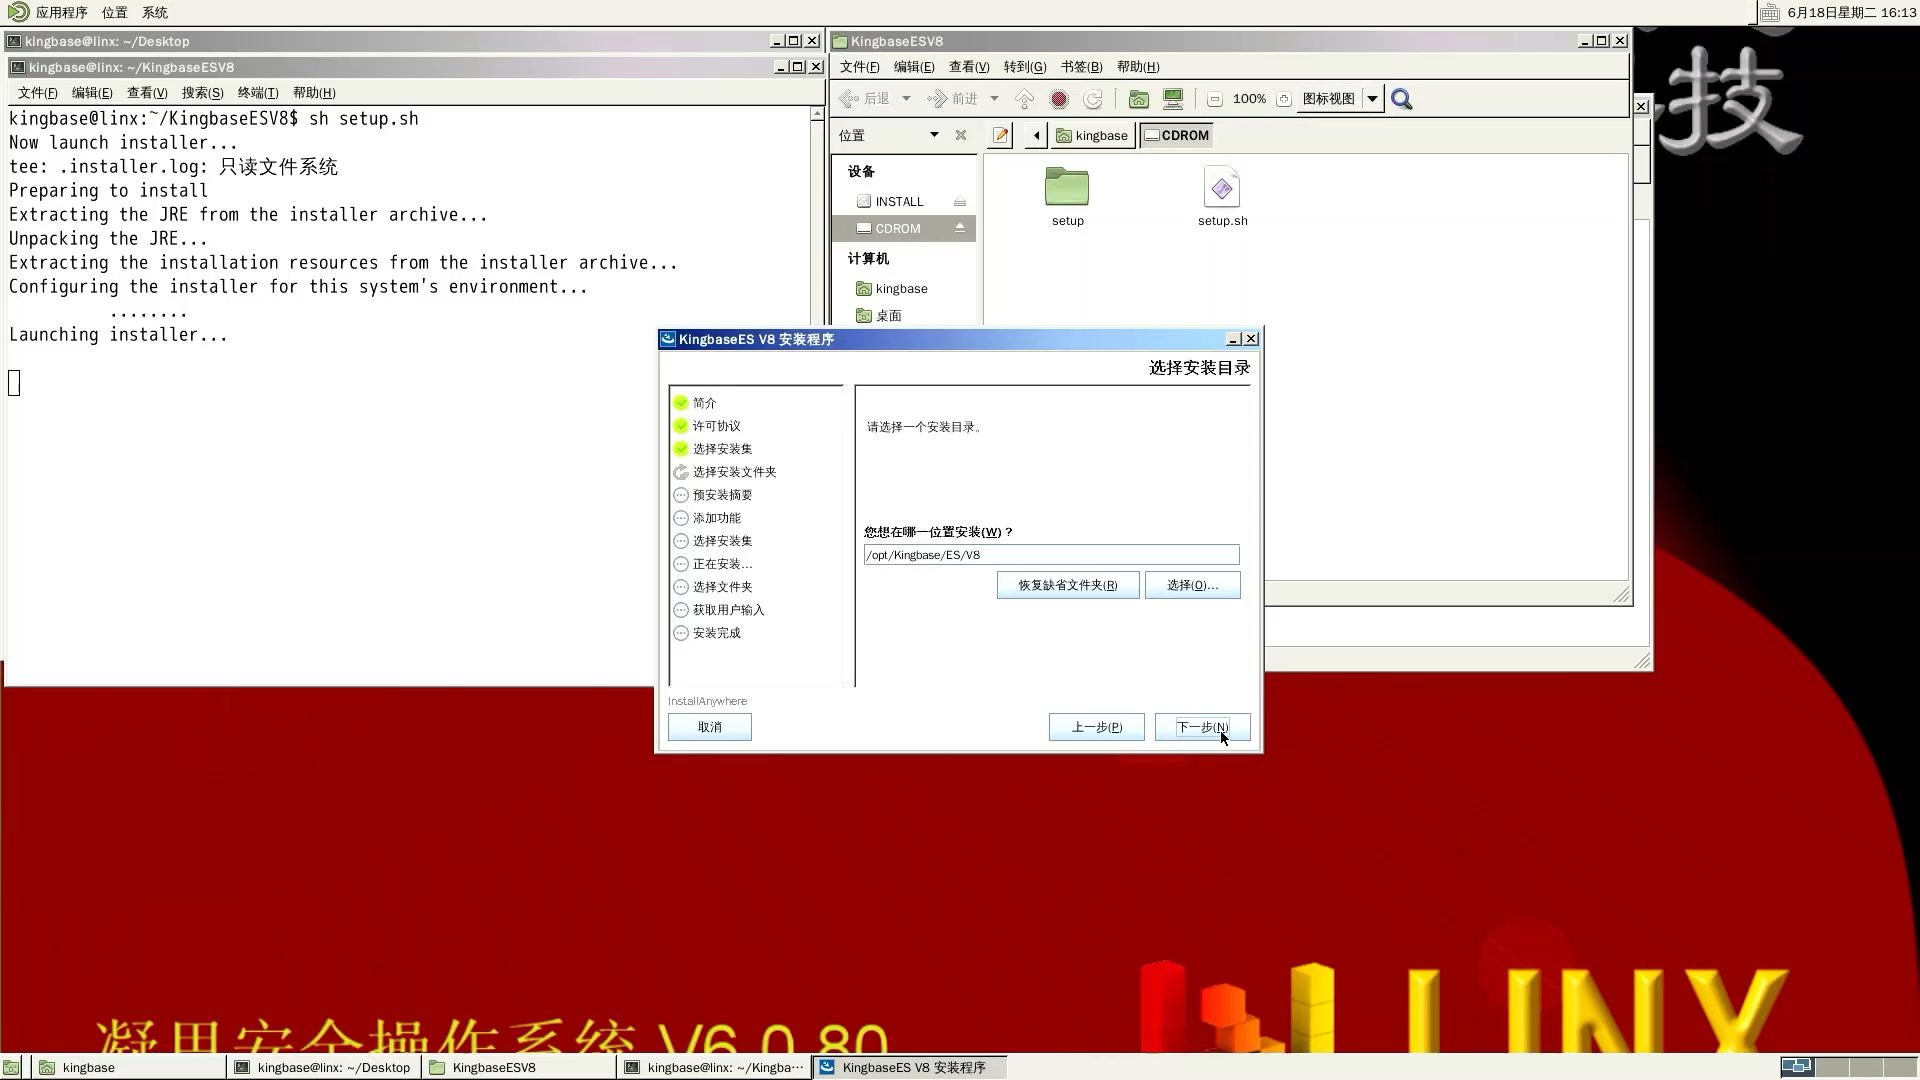Eject the INSTALL device
The width and height of the screenshot is (1920, 1080).
pyautogui.click(x=959, y=201)
